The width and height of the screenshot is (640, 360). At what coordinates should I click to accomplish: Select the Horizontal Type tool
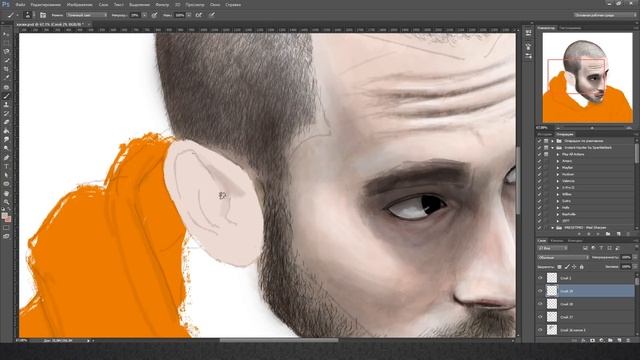6,167
